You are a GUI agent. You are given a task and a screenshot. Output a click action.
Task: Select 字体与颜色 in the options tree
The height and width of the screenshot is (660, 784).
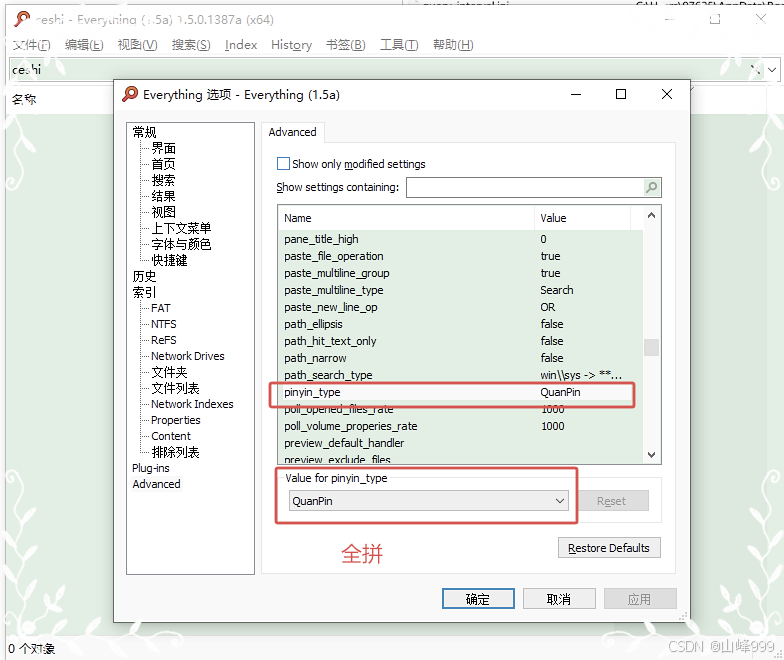click(x=181, y=244)
